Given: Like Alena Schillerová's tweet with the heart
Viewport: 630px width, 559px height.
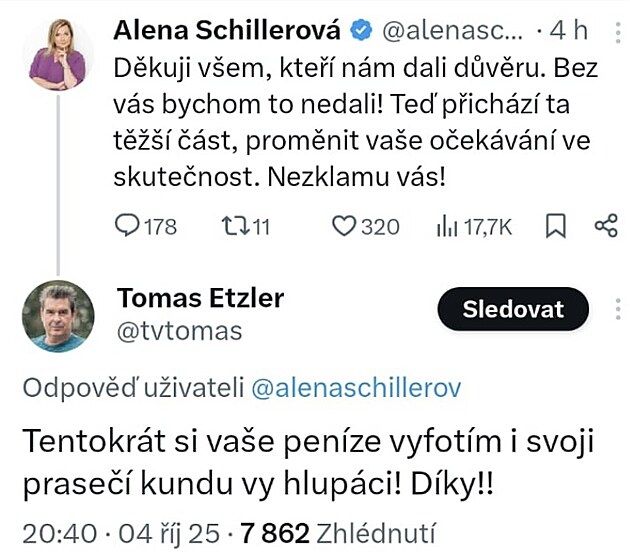Looking at the screenshot, I should coord(344,227).
